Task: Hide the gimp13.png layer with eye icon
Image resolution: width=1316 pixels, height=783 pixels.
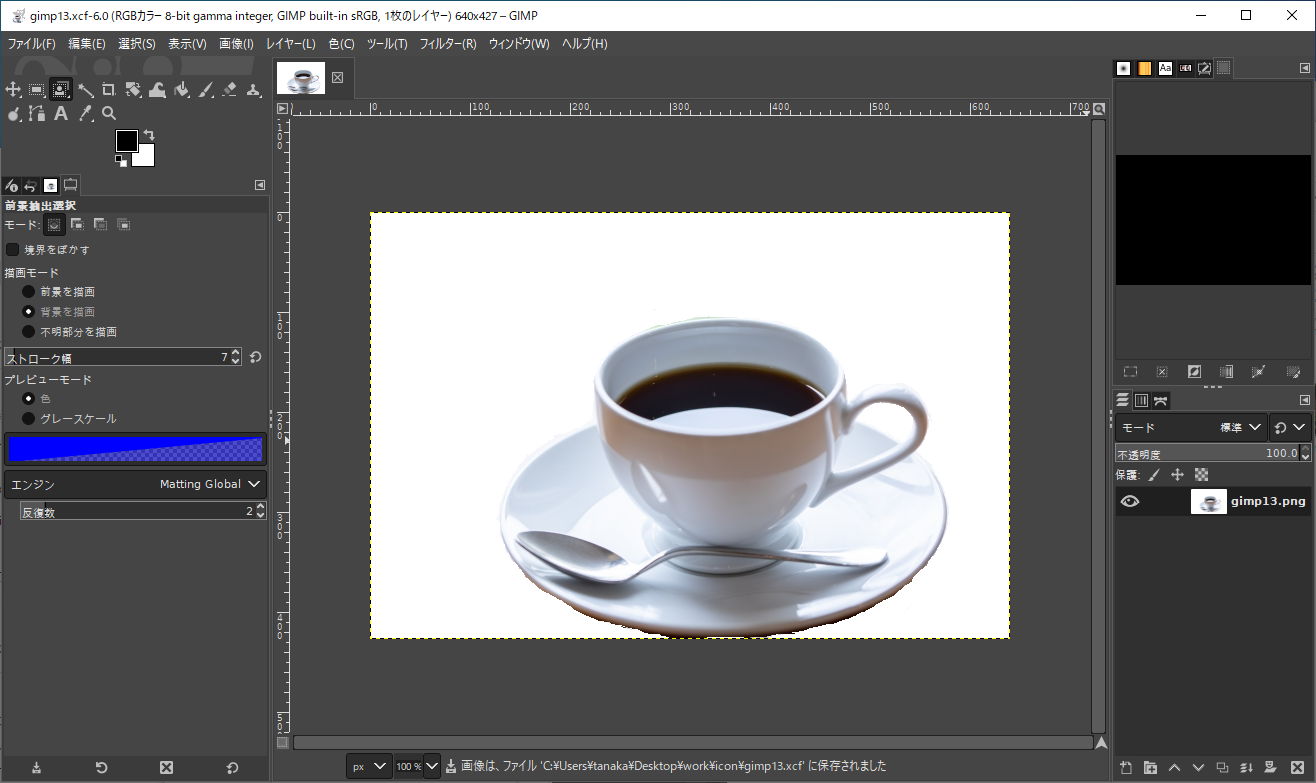Action: point(1129,502)
